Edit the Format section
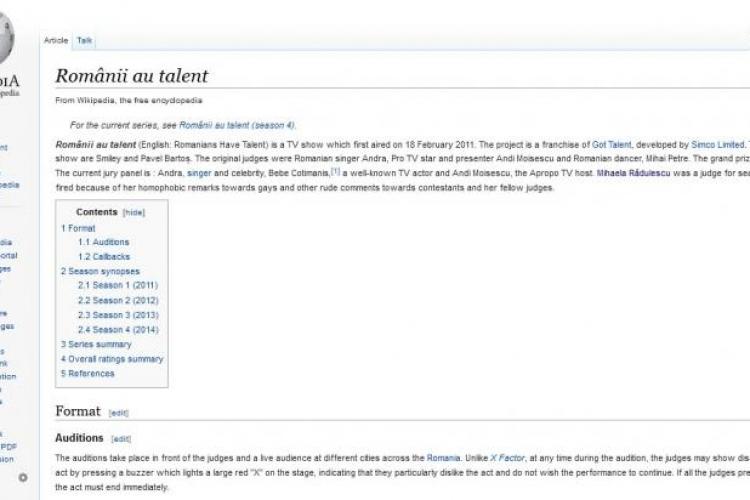750x500 pixels. pos(118,413)
